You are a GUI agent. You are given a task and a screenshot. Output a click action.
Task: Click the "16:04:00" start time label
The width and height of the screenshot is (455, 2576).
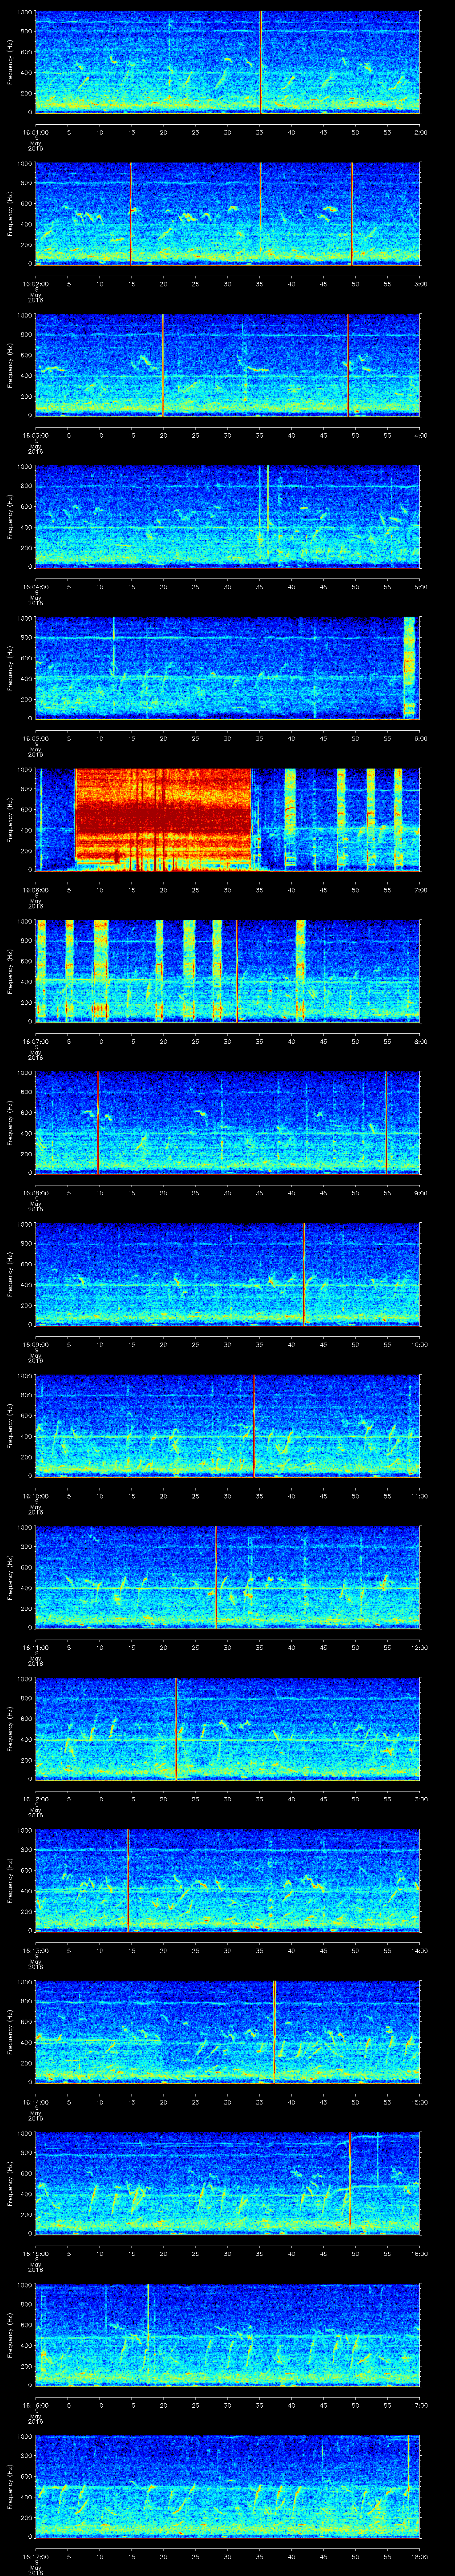[x=36, y=586]
